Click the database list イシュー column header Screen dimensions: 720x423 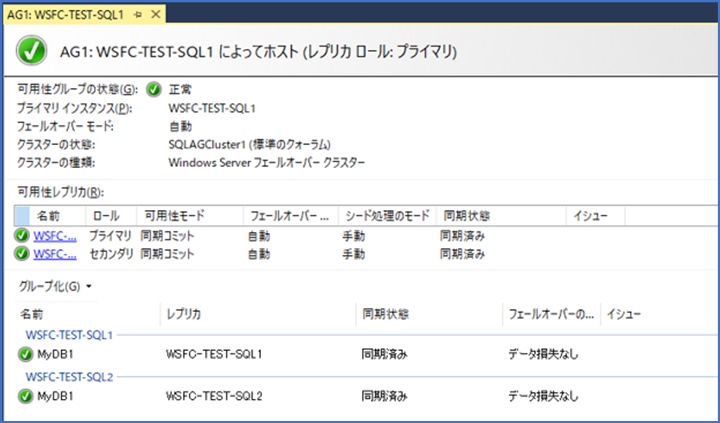[x=624, y=314]
